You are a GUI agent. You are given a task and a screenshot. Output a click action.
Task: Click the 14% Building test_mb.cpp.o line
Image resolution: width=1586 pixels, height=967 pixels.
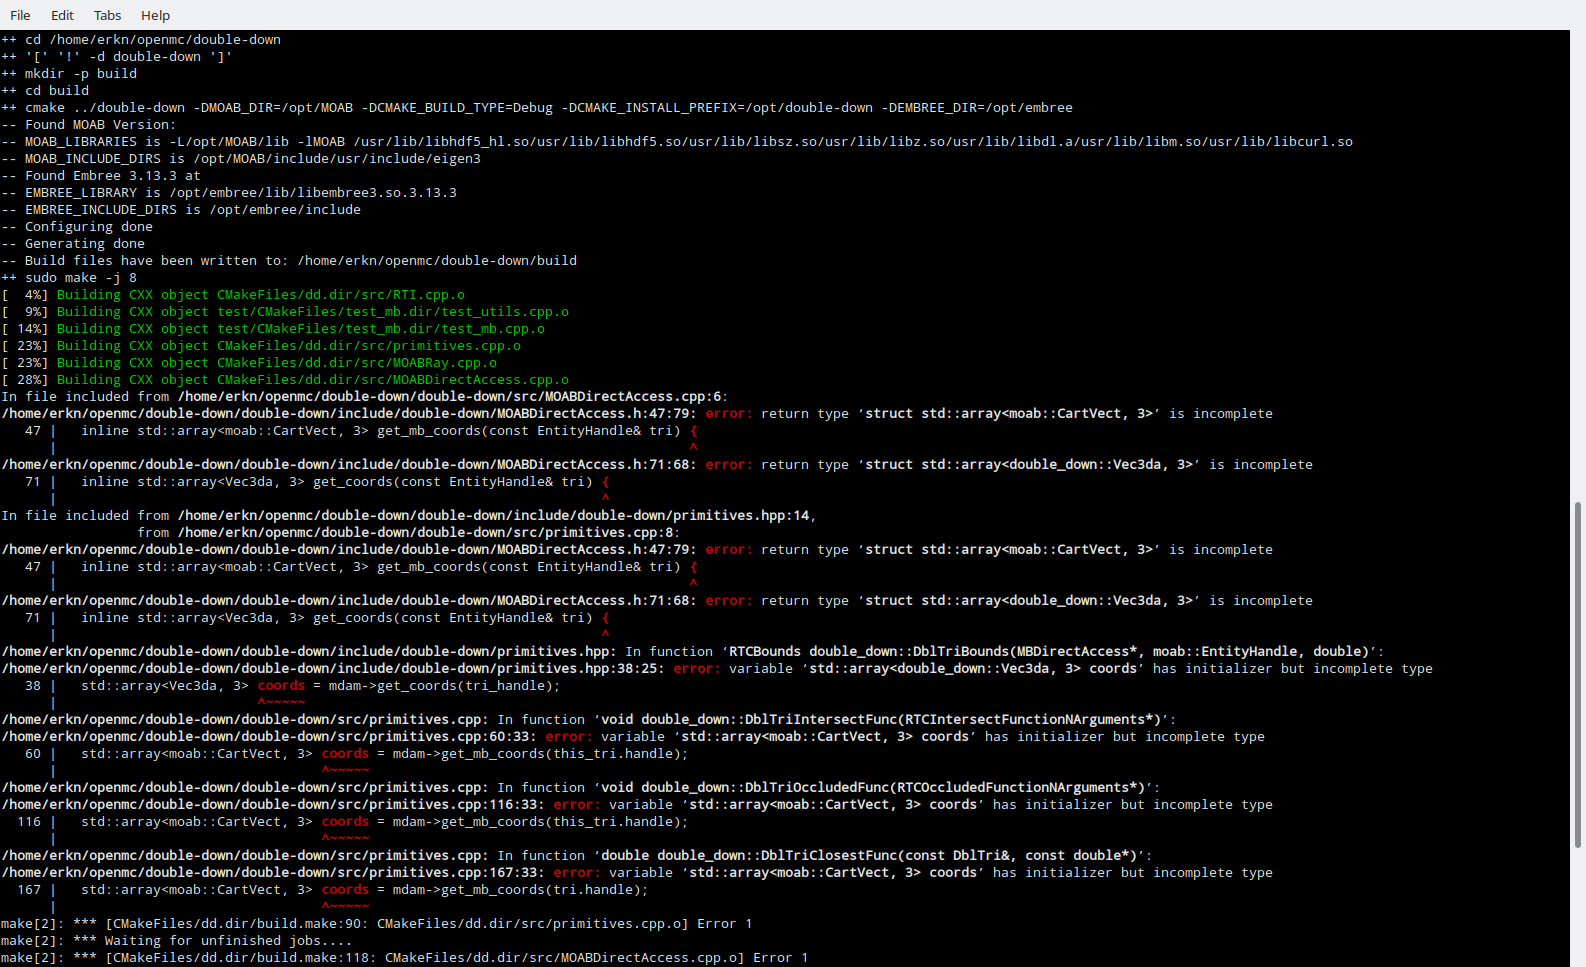[x=273, y=329]
